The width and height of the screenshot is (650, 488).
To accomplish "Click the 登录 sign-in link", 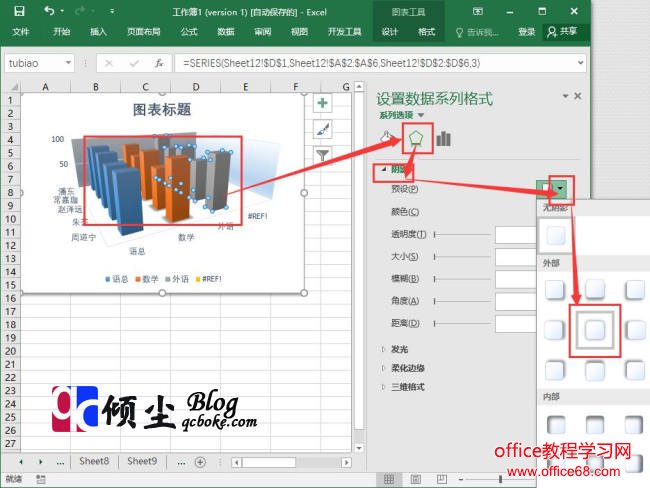I will [x=526, y=32].
